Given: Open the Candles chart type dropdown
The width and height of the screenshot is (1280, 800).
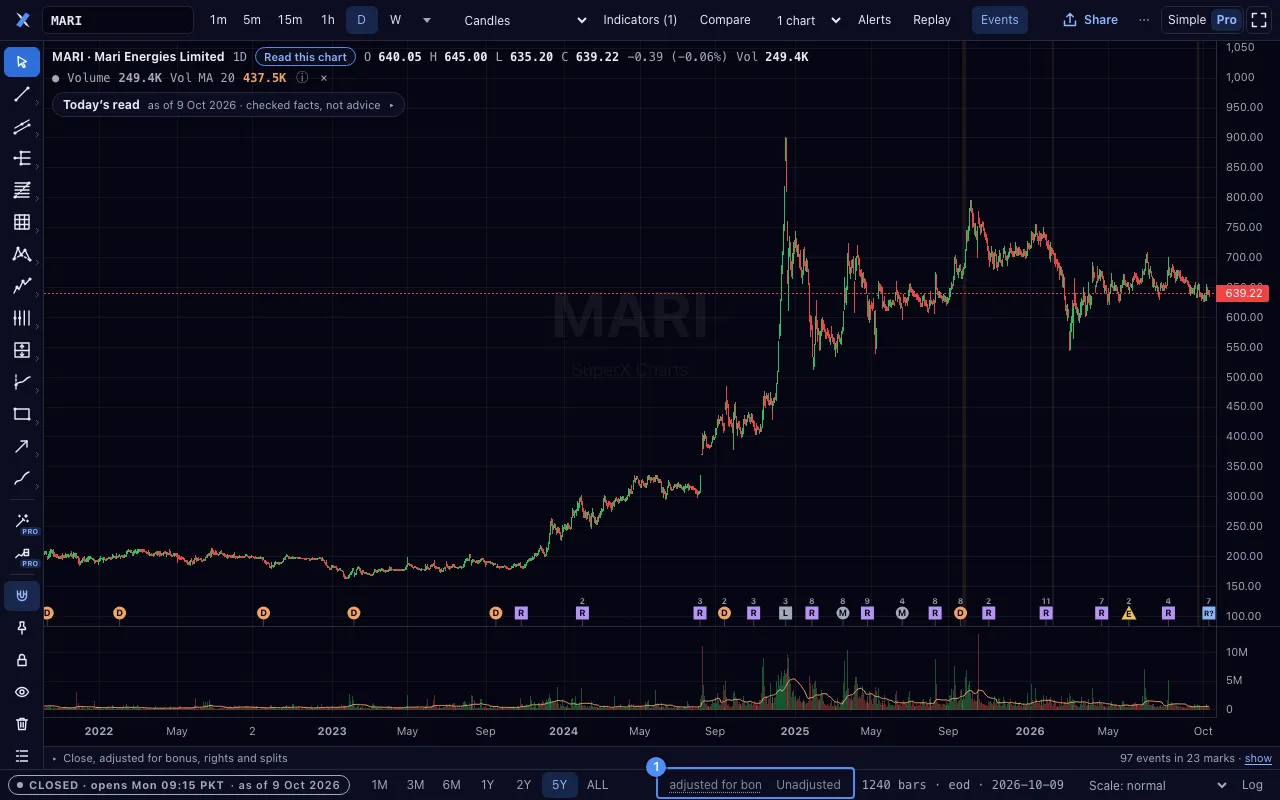Looking at the screenshot, I should pyautogui.click(x=525, y=20).
